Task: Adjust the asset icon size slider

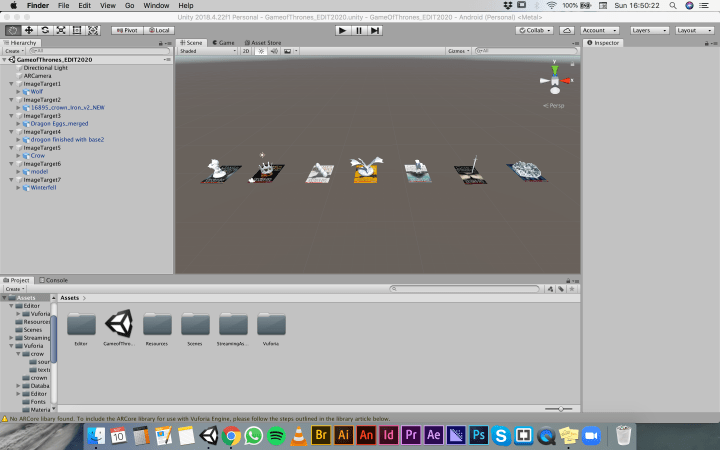Action: pos(559,409)
